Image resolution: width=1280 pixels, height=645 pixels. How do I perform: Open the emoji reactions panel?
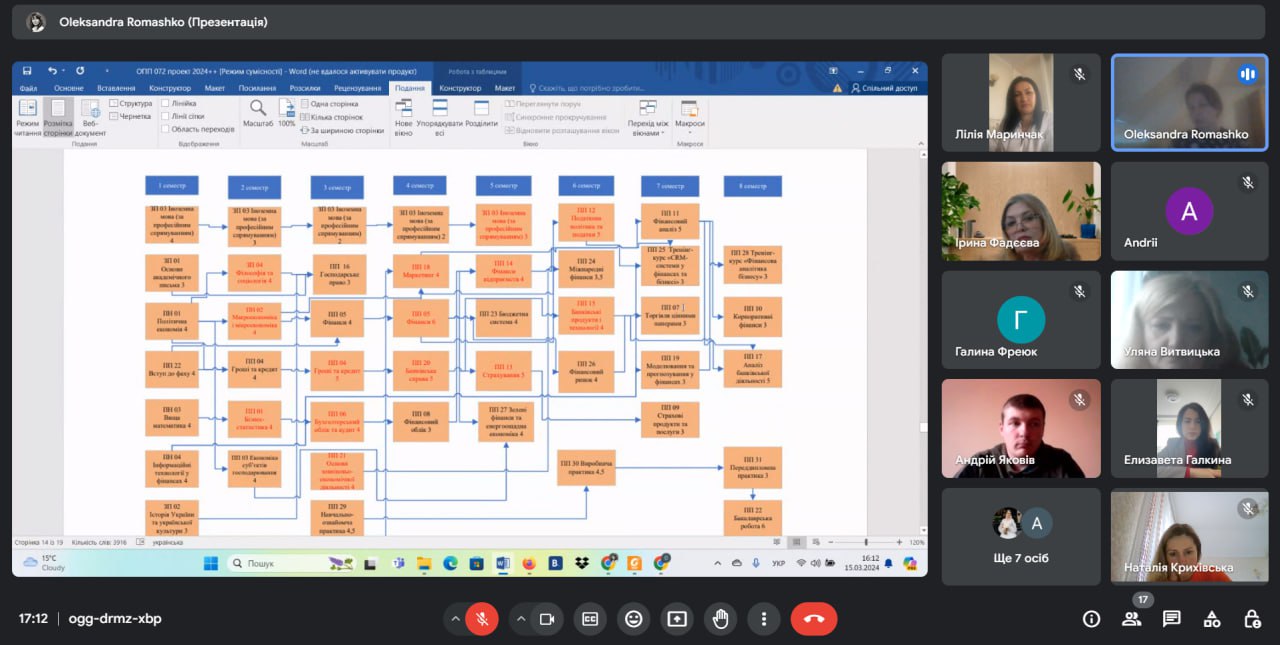click(x=633, y=619)
